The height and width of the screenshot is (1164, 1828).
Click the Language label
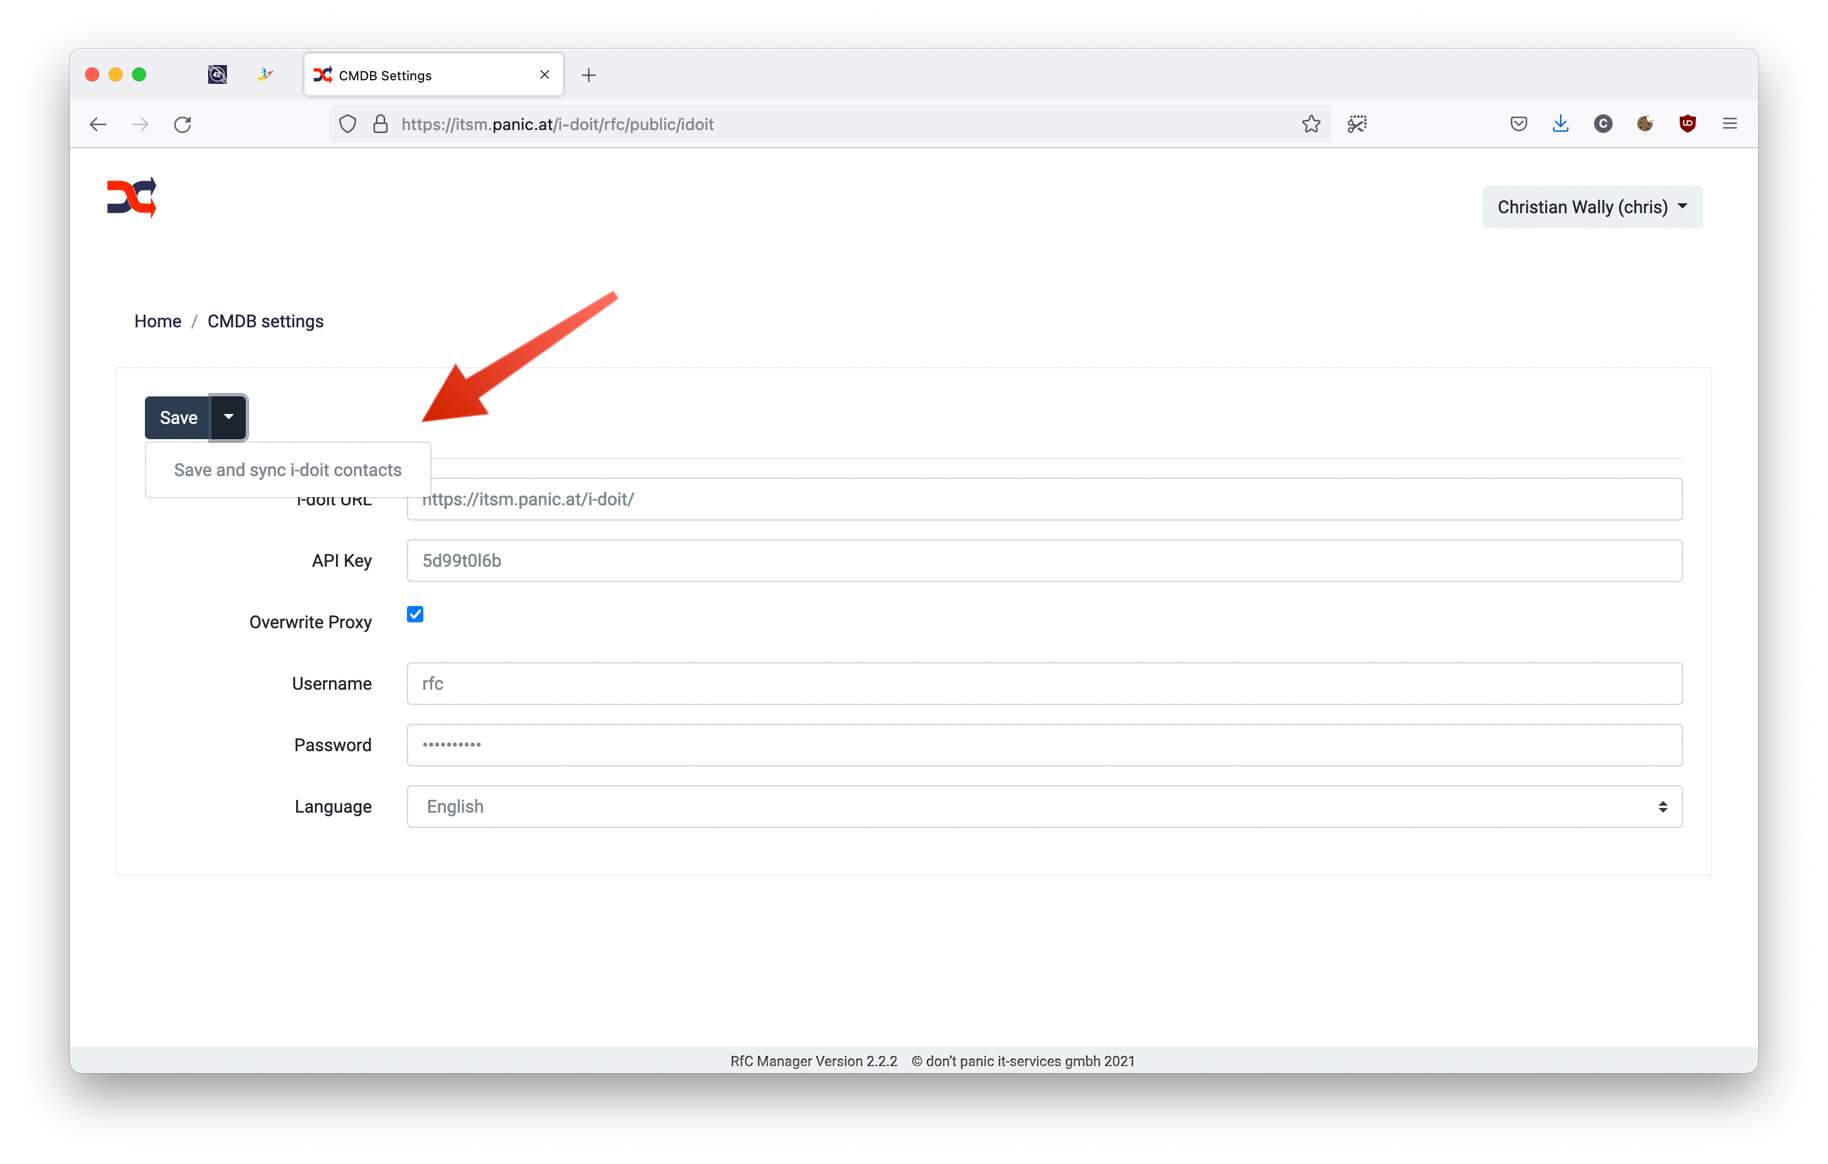pos(333,807)
